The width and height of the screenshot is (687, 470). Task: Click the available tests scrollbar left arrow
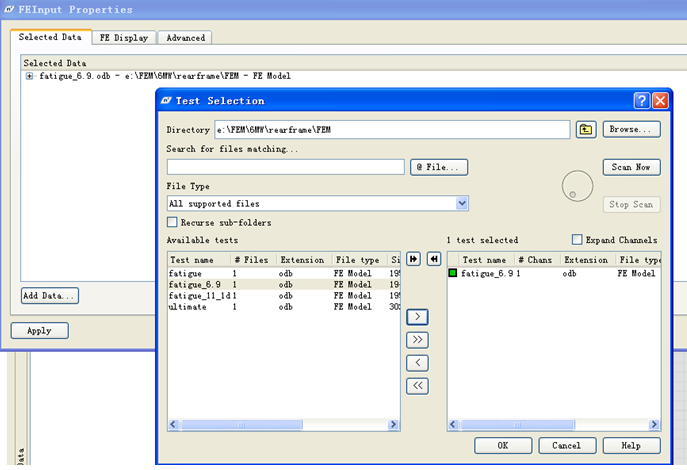[x=173, y=424]
